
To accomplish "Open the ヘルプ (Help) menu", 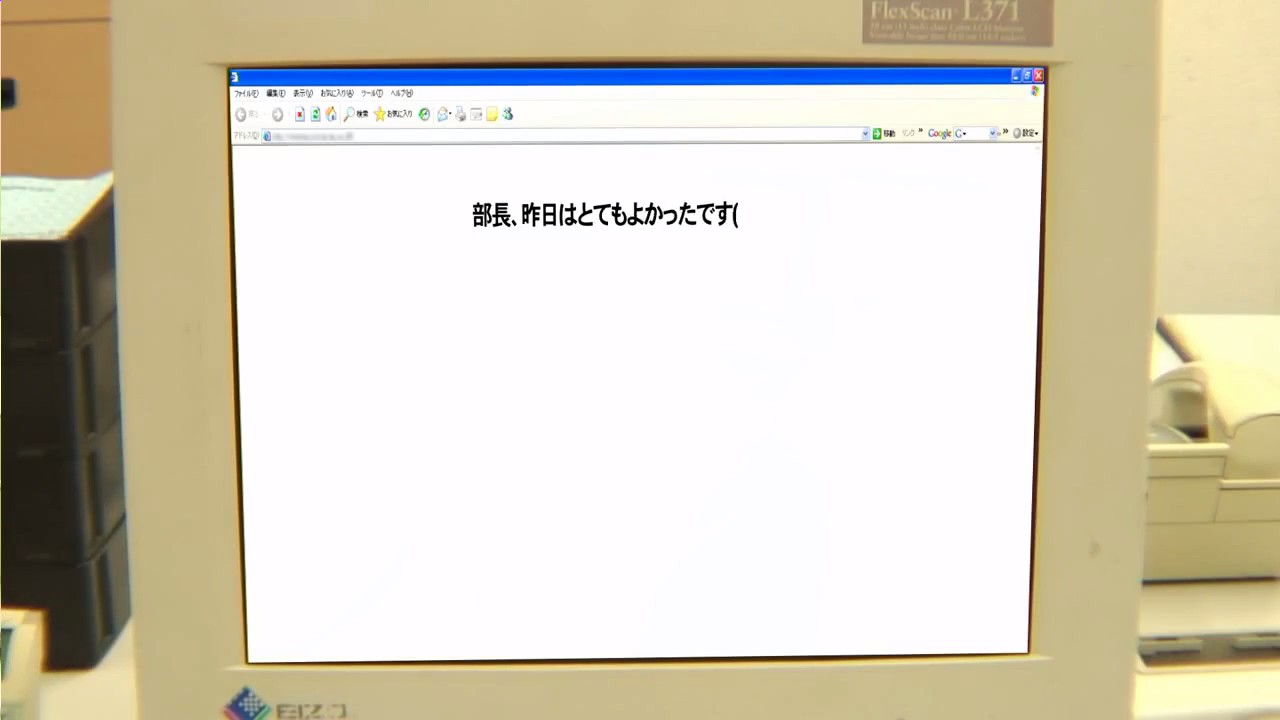I will [401, 93].
